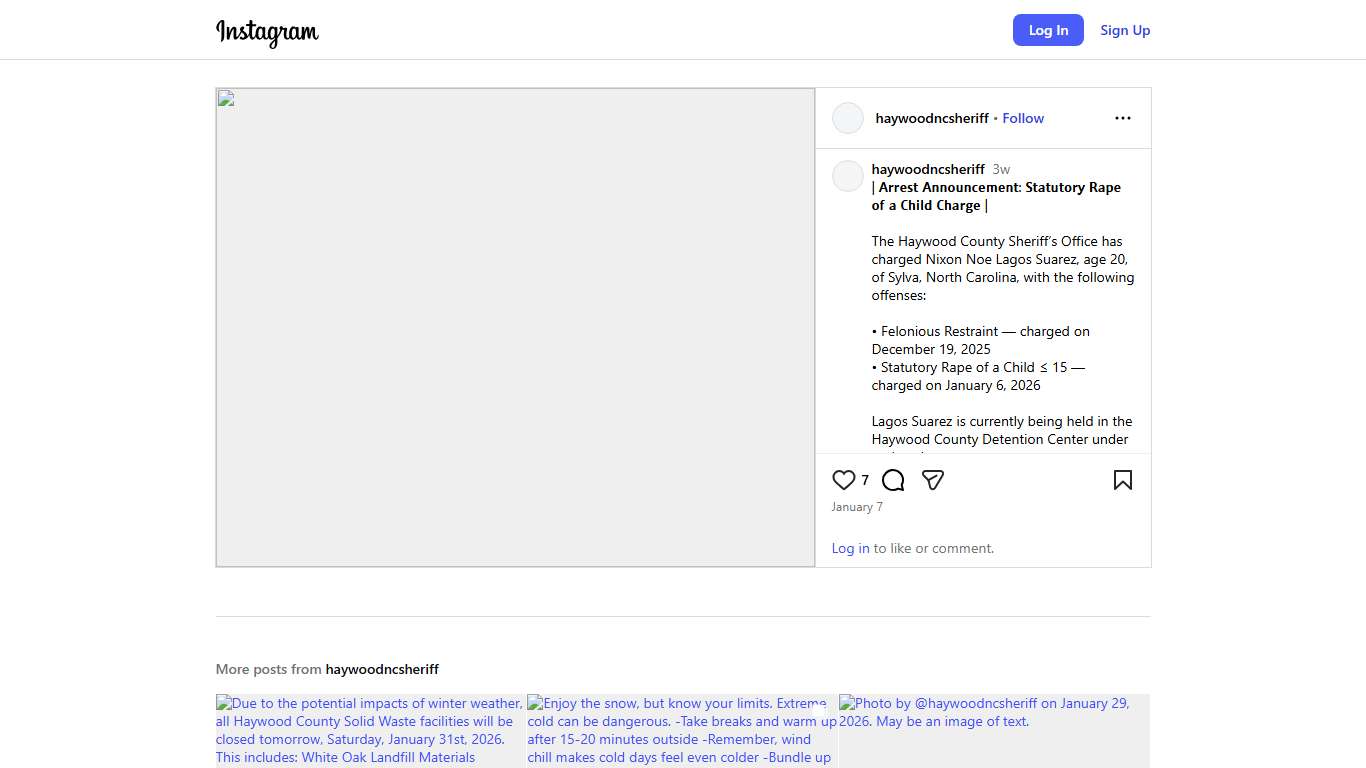Screen dimensions: 1366x768
Task: Click caption profile avatar beside username
Action: [847, 176]
